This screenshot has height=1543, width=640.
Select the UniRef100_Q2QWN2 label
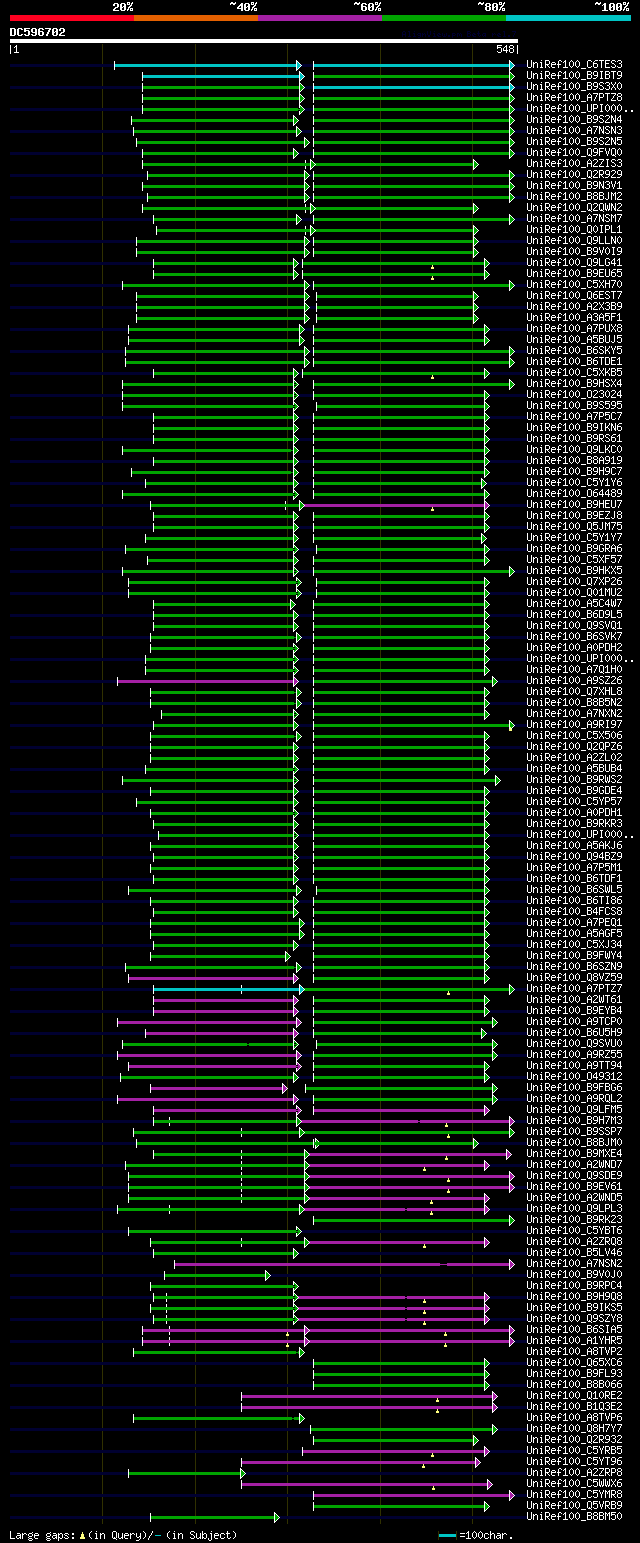(574, 208)
